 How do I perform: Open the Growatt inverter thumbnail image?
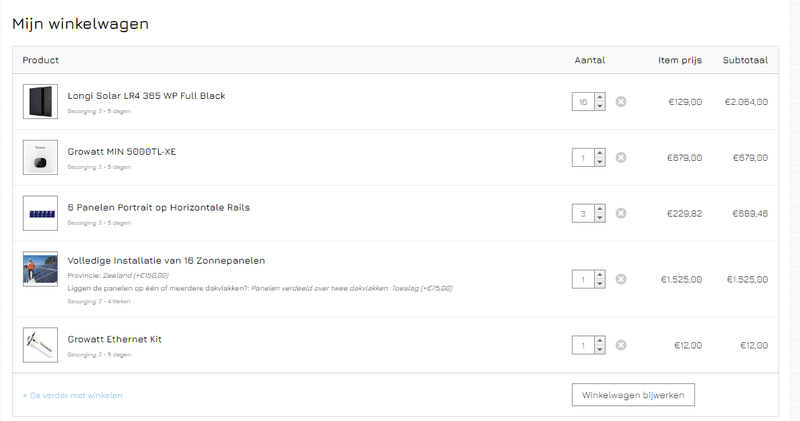point(40,157)
